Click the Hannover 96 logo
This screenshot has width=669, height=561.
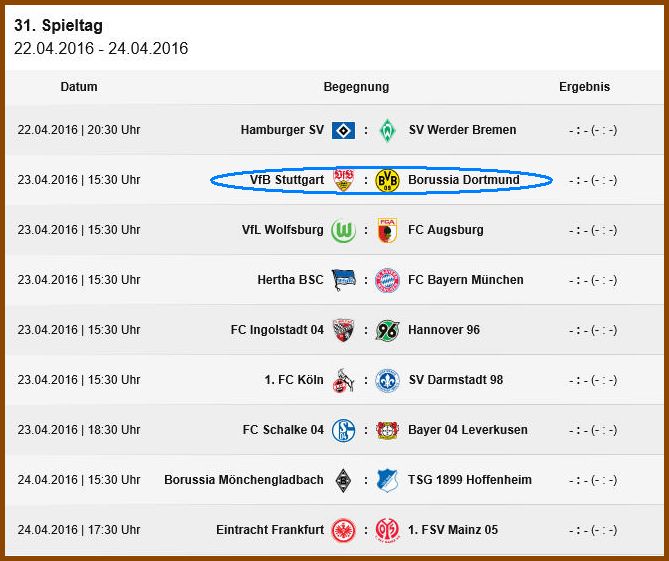click(x=387, y=330)
